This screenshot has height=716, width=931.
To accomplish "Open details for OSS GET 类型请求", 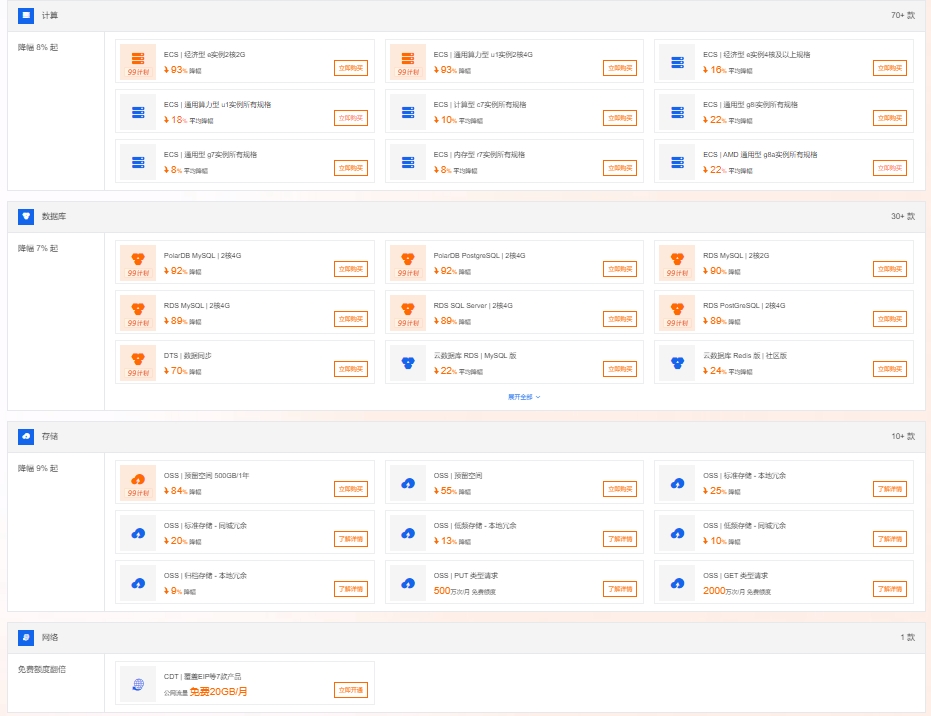I will pos(890,589).
